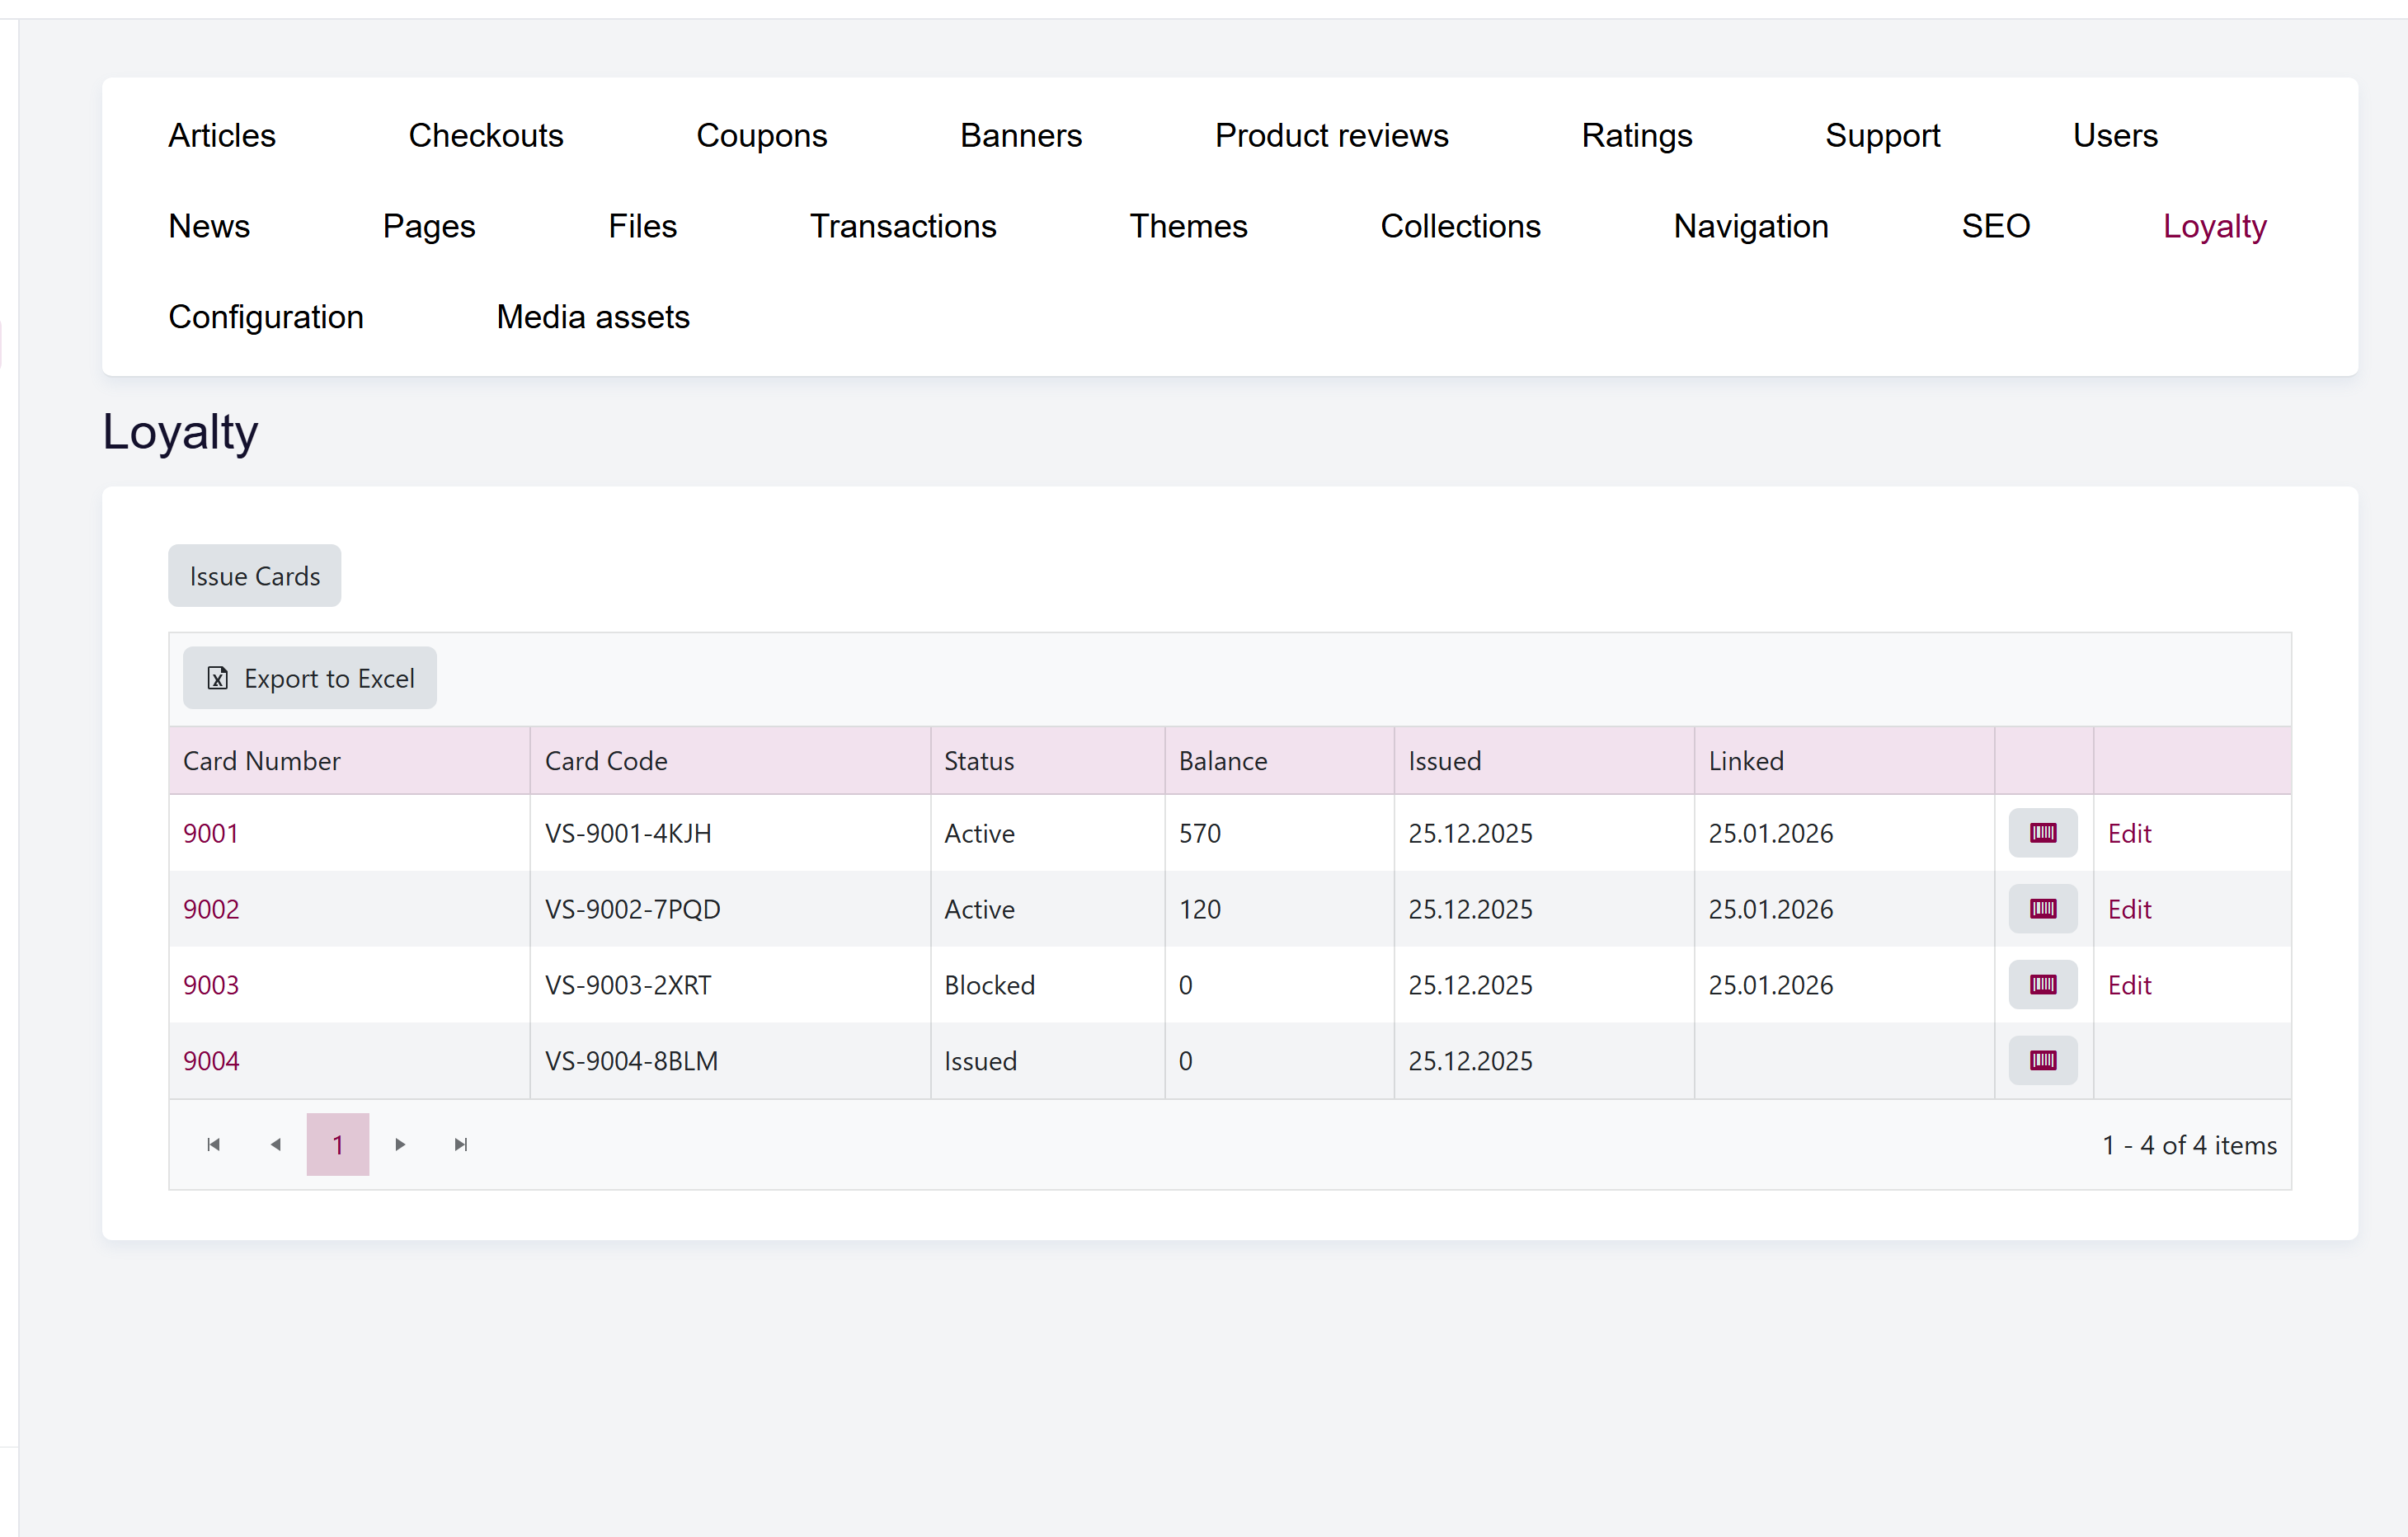Go to Transactions
Viewport: 2408px width, 1537px height.
pyautogui.click(x=903, y=226)
